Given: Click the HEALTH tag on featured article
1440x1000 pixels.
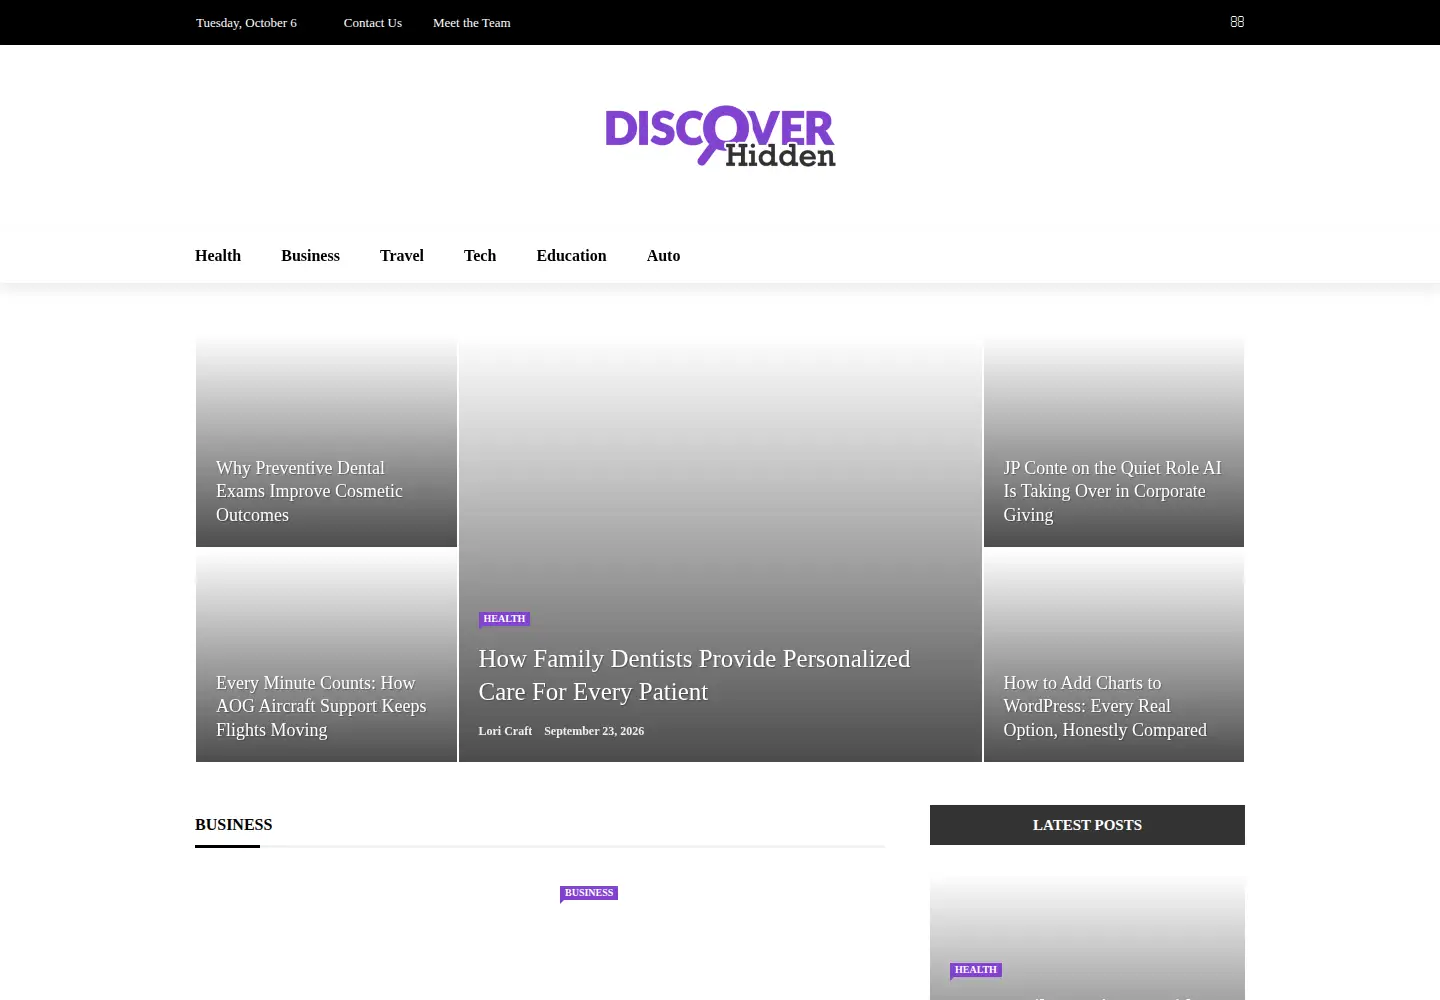Looking at the screenshot, I should [504, 619].
